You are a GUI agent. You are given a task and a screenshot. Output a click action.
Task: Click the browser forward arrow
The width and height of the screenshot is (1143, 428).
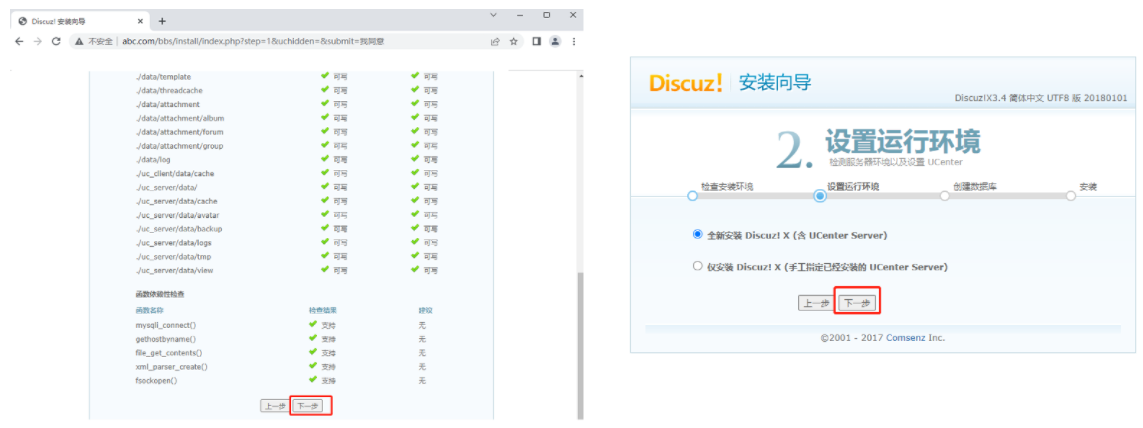[x=38, y=42]
